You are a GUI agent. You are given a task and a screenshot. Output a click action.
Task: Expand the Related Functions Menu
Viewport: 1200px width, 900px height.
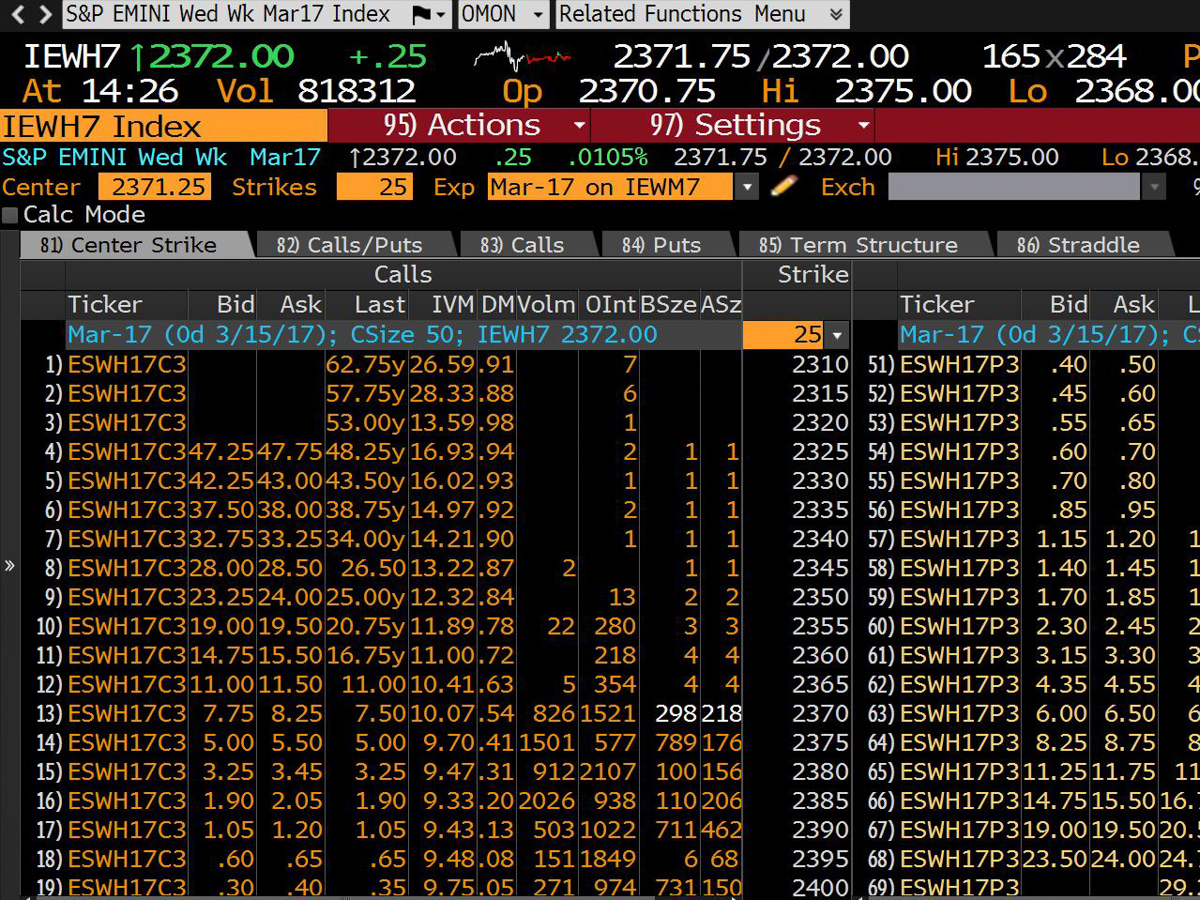(702, 14)
